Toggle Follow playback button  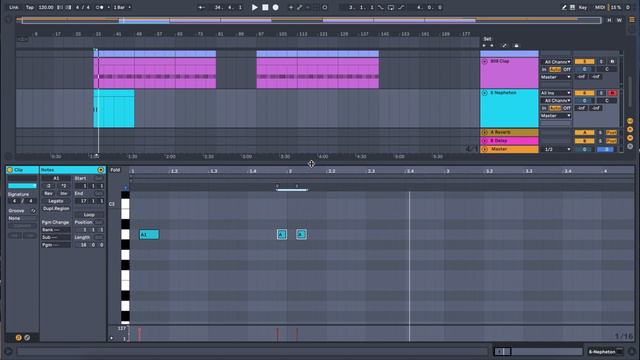(x=202, y=7)
